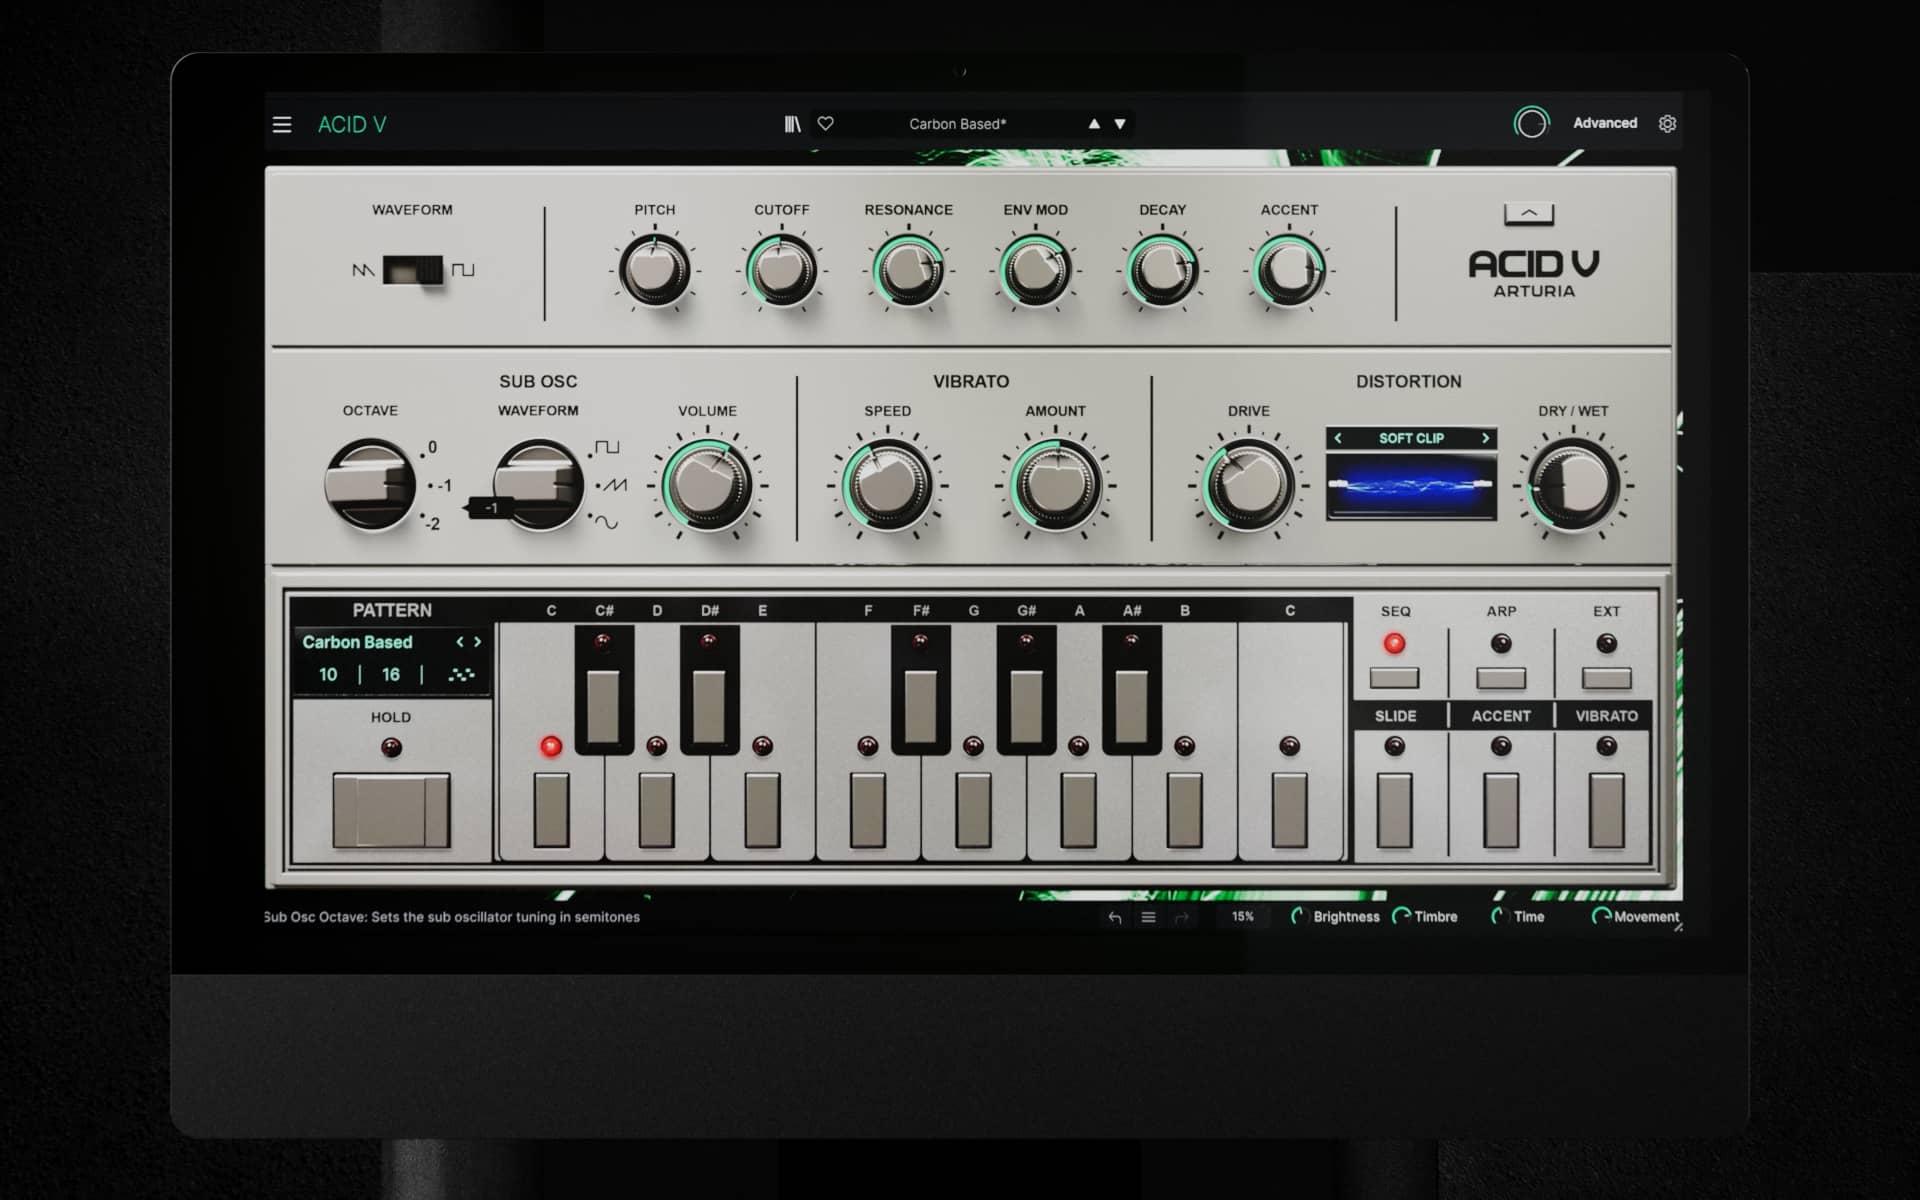Open settings gear icon
The height and width of the screenshot is (1200, 1920).
[x=1667, y=124]
